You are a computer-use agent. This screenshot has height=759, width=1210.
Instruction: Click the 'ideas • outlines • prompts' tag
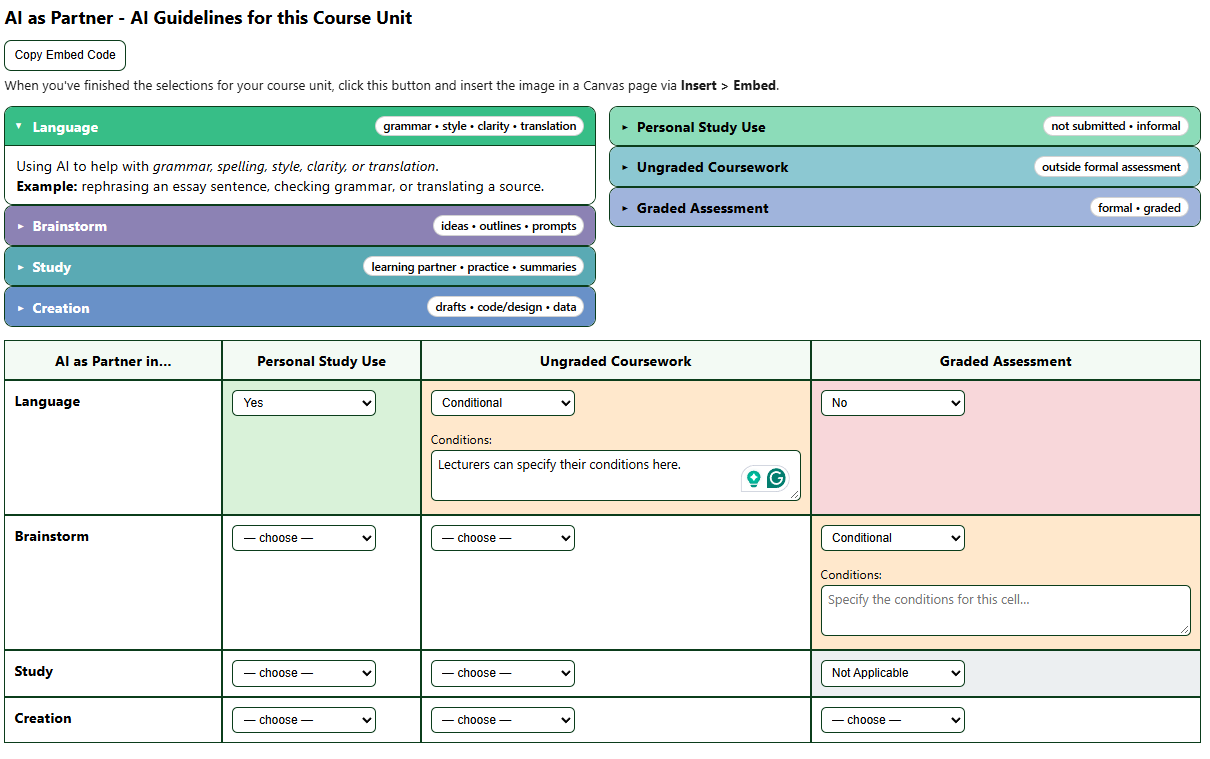pyautogui.click(x=509, y=226)
